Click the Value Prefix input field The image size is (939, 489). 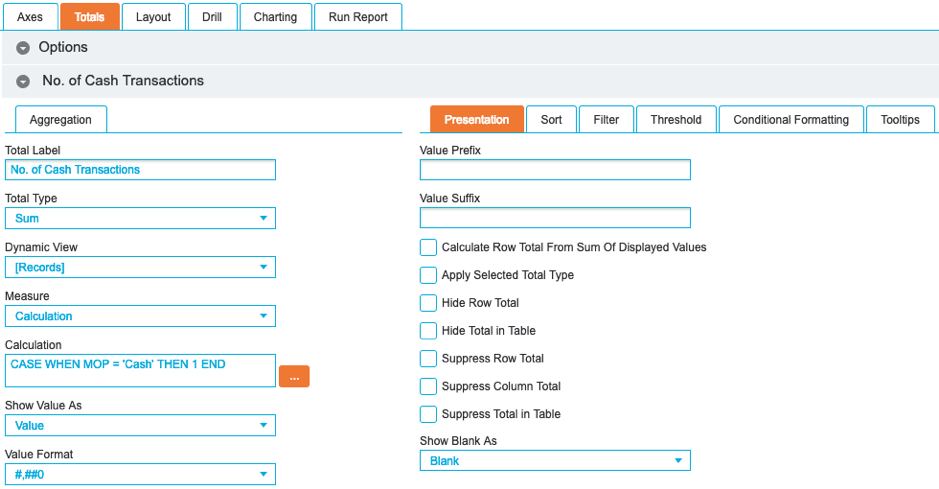click(x=554, y=170)
